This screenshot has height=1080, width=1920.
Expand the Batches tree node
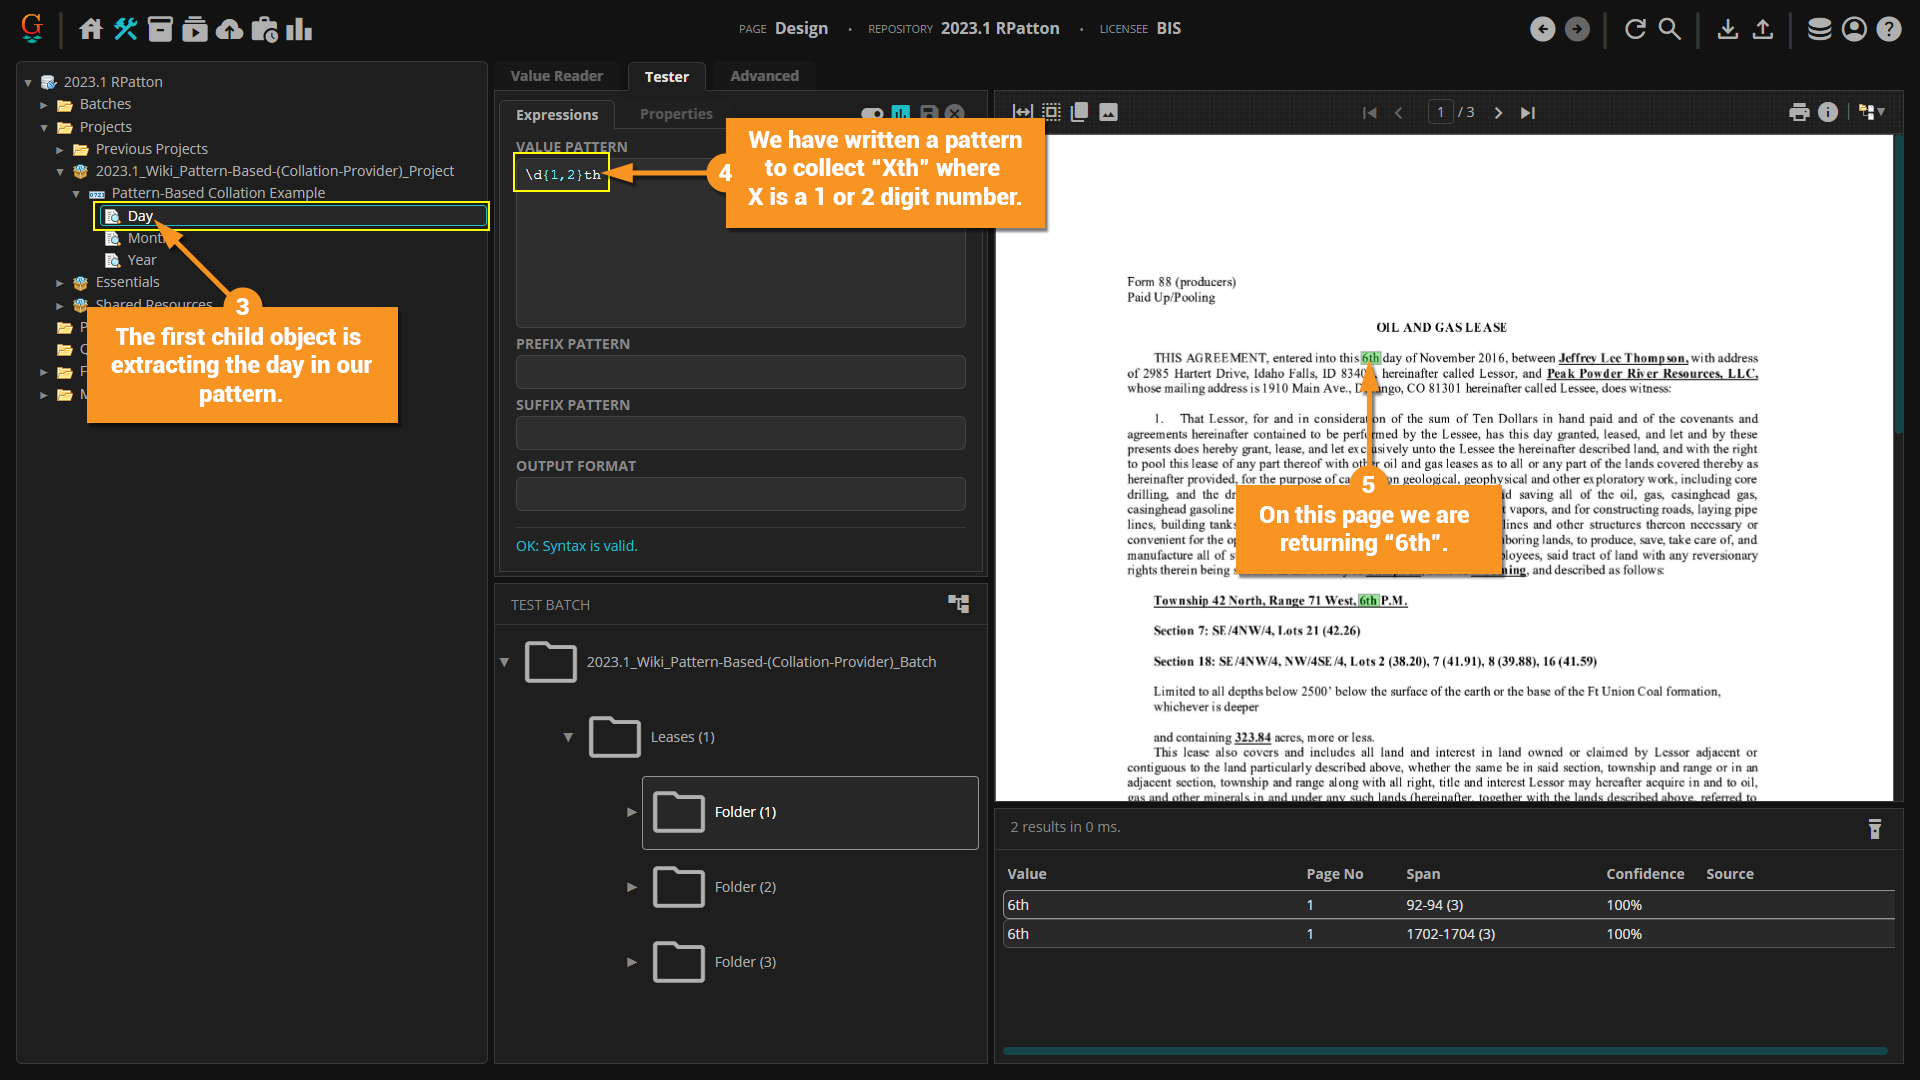point(44,105)
